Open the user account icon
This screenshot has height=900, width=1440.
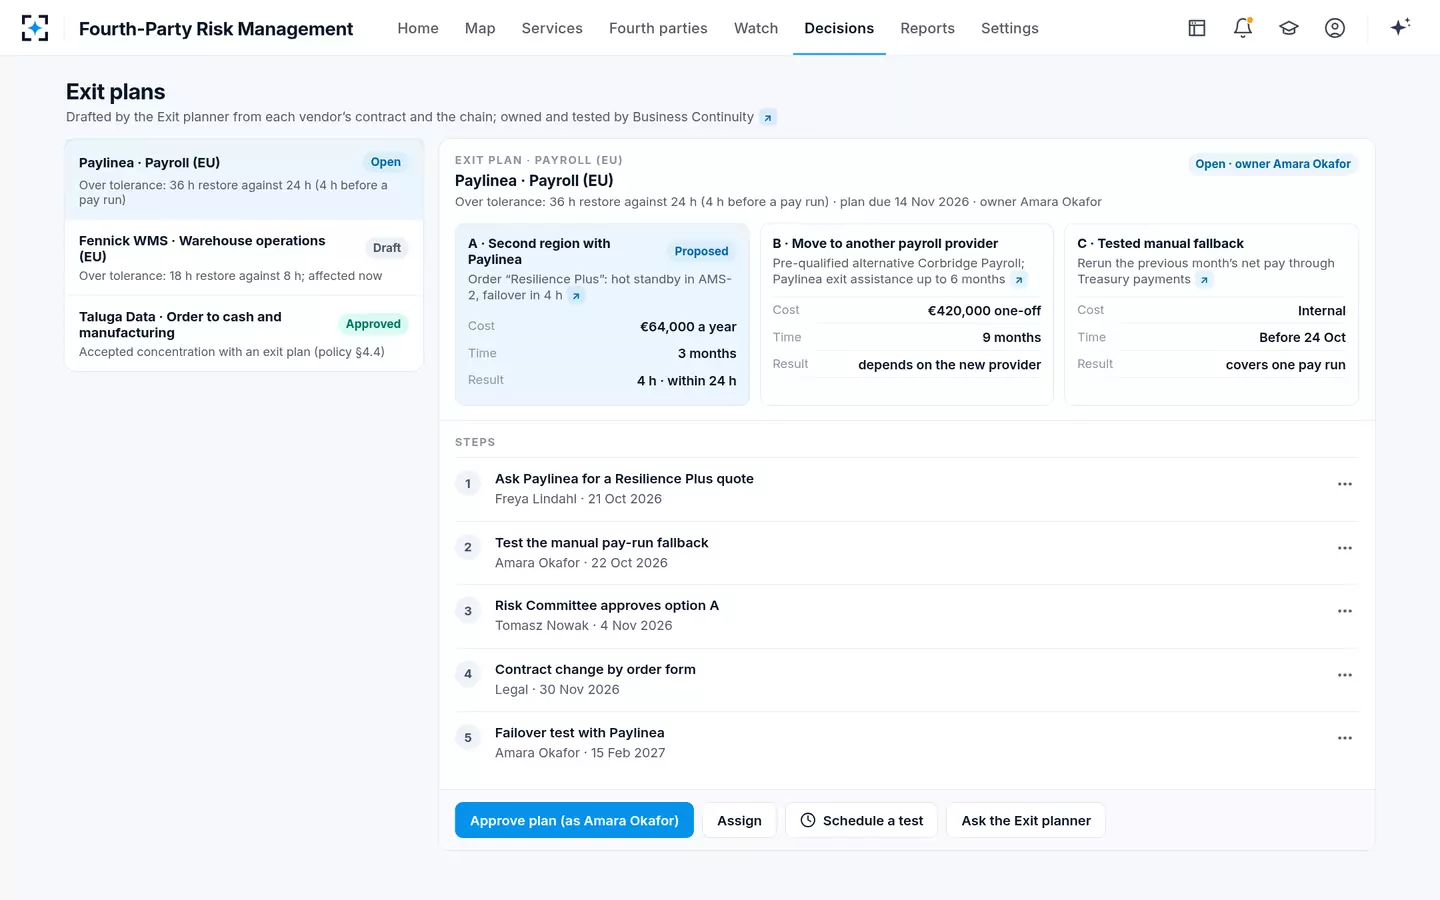[x=1335, y=28]
